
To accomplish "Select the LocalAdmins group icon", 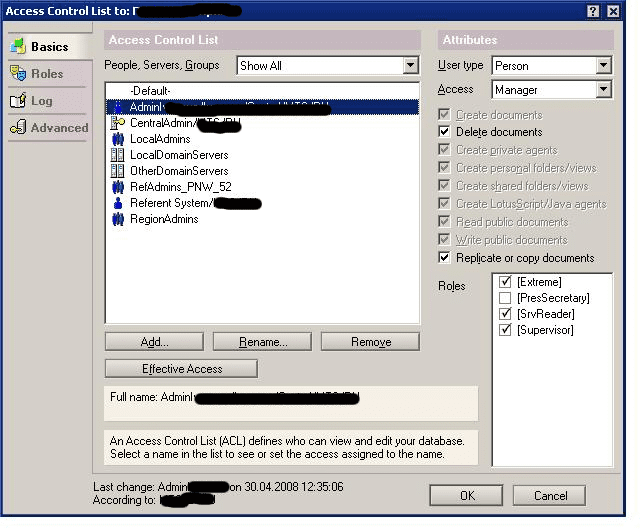I will click(117, 139).
